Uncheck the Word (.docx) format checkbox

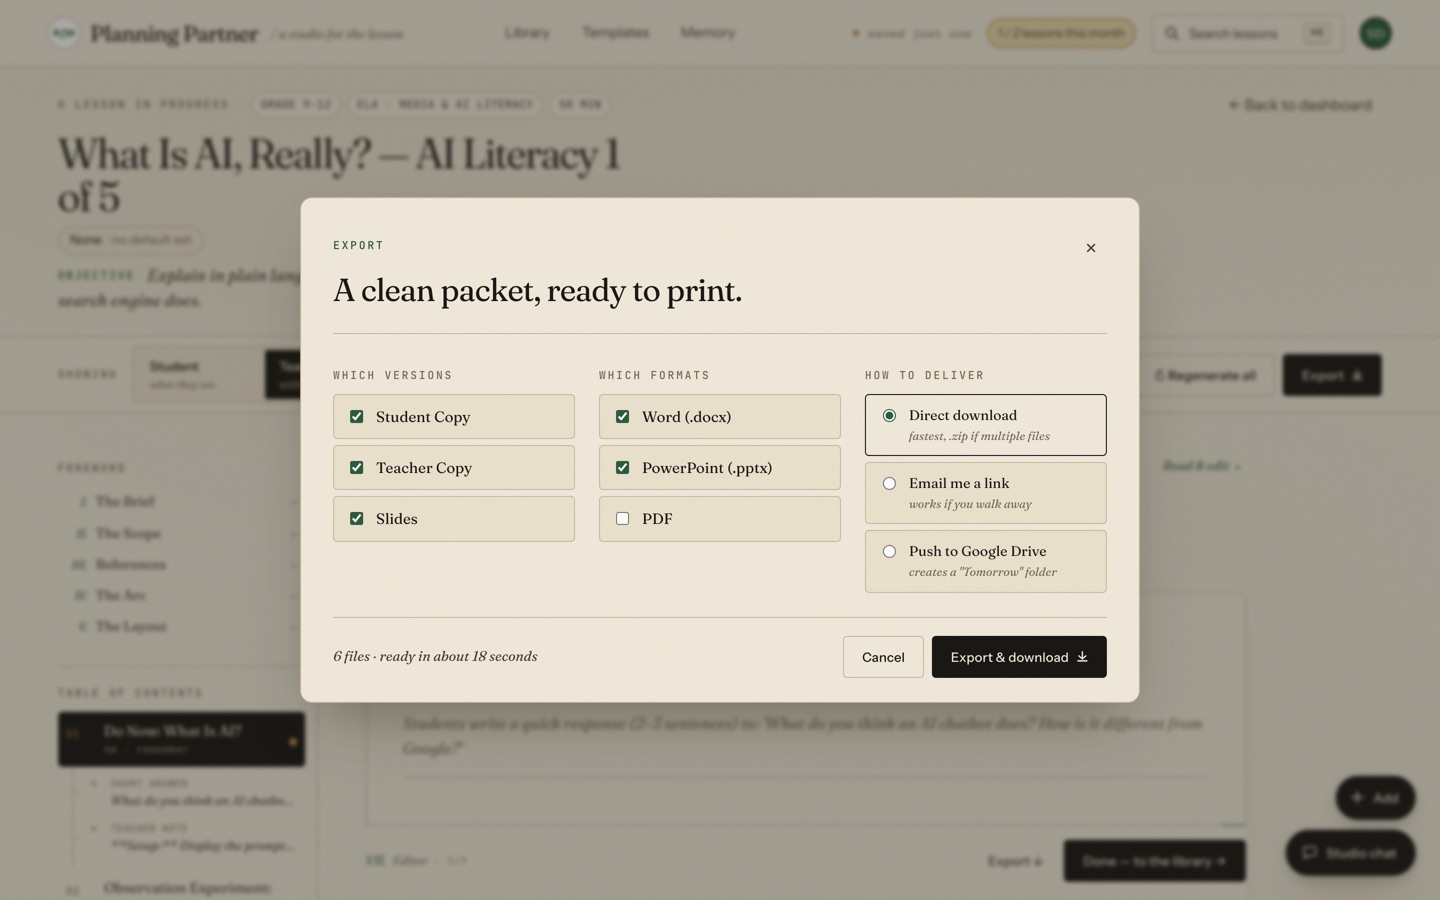[623, 417]
